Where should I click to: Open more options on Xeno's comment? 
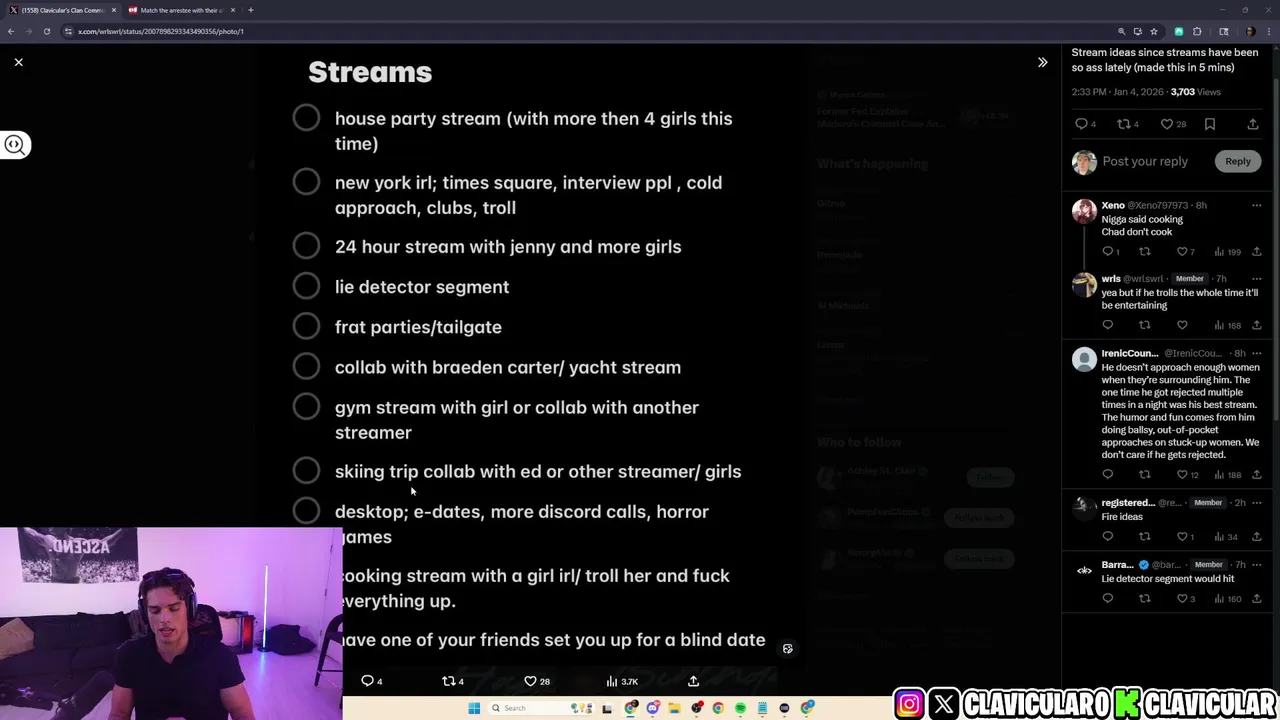pyautogui.click(x=1257, y=205)
